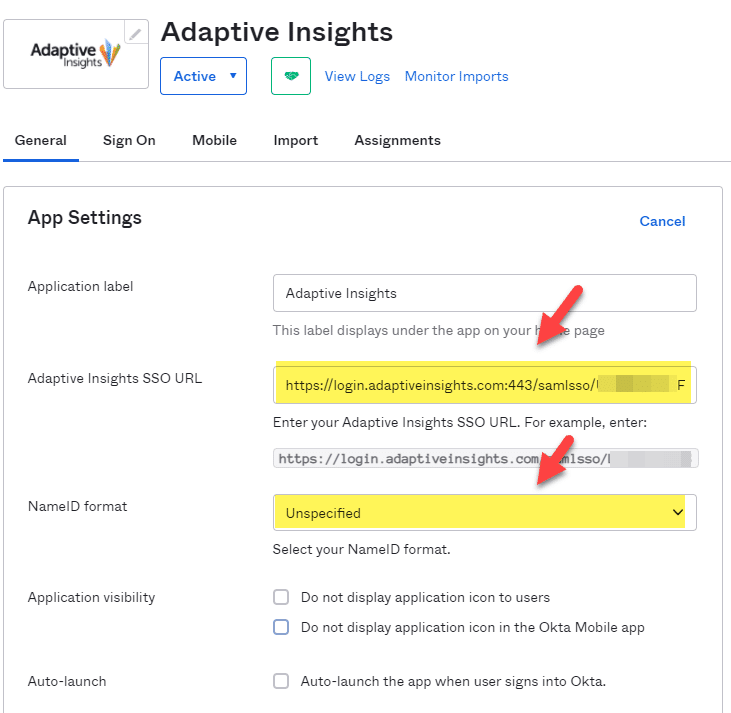Screen dimensions: 731x713
Task: Open the Active status dropdown
Action: coord(203,76)
